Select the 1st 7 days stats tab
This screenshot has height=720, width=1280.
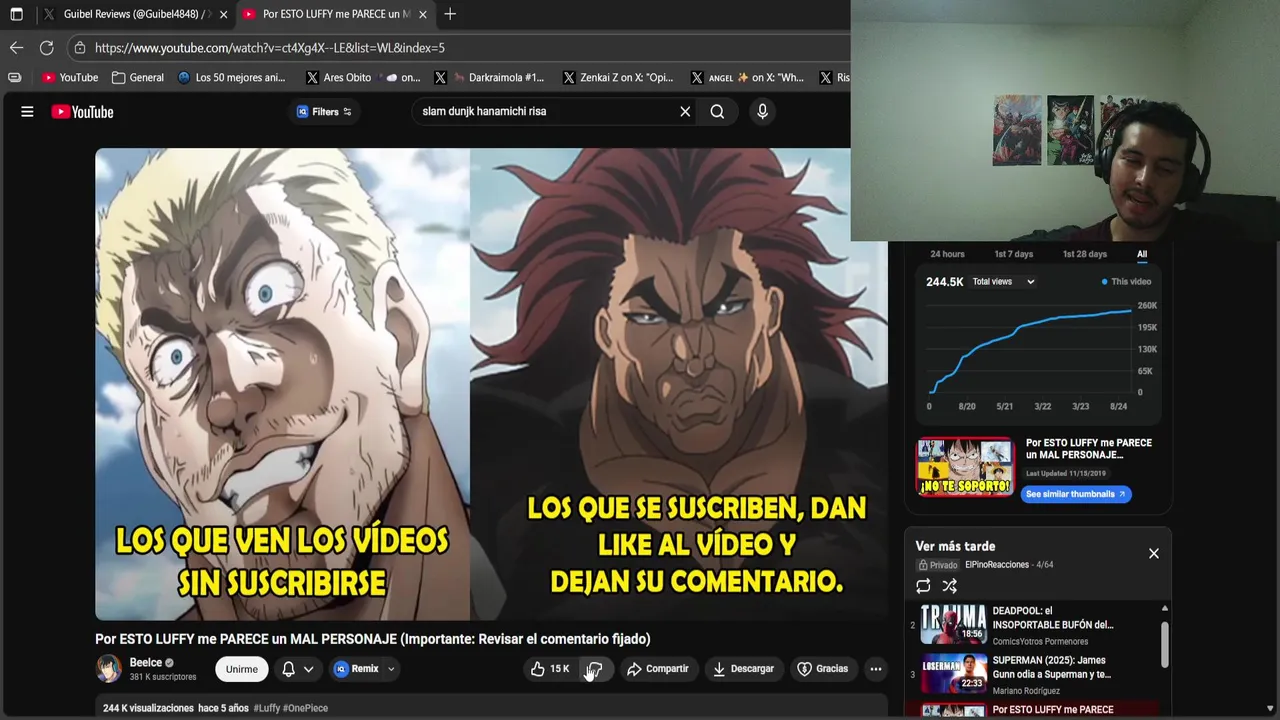pos(1013,254)
